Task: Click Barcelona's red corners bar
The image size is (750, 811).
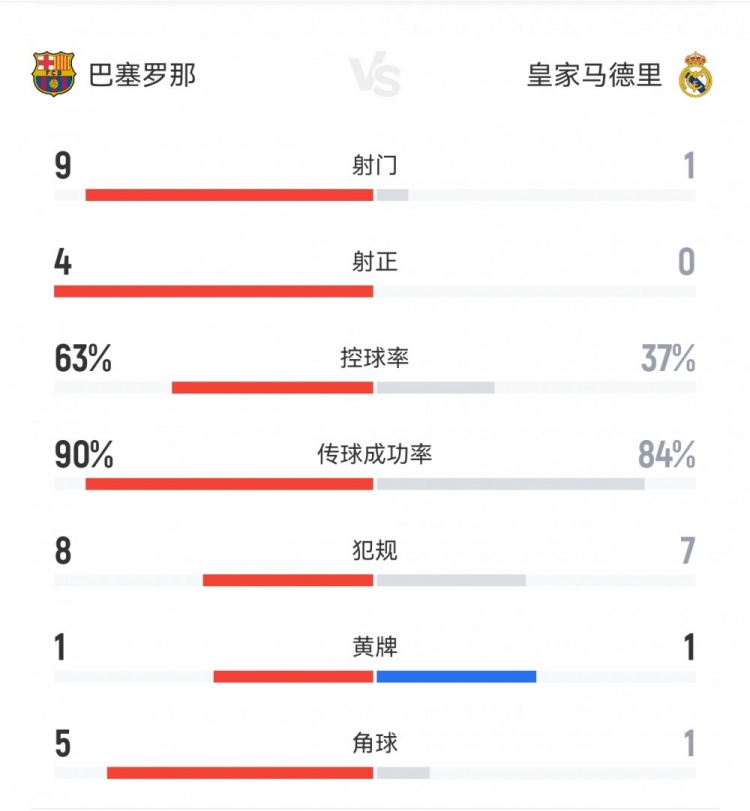Action: click(x=240, y=772)
